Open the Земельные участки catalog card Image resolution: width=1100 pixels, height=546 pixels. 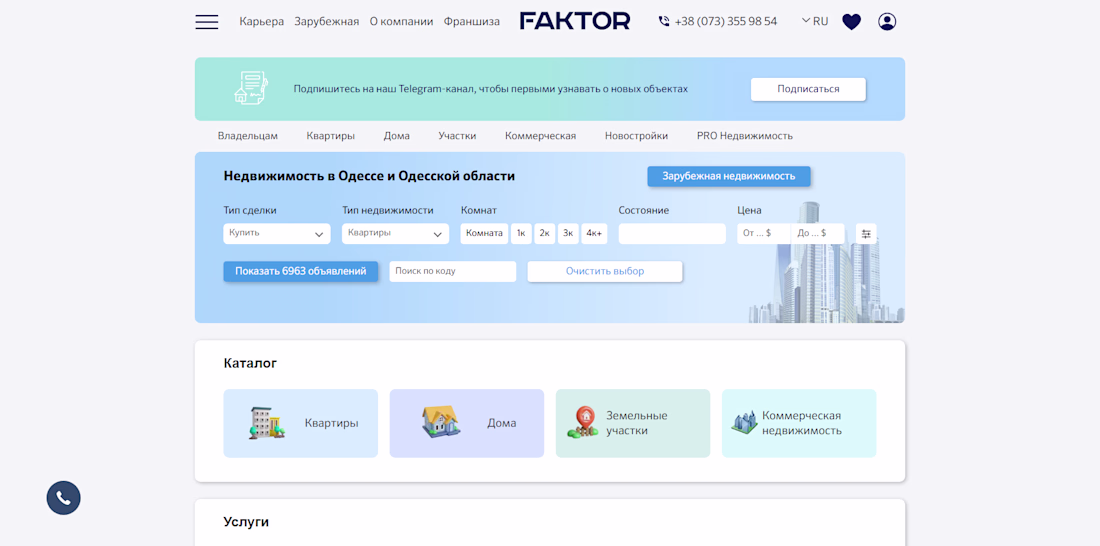(x=633, y=423)
